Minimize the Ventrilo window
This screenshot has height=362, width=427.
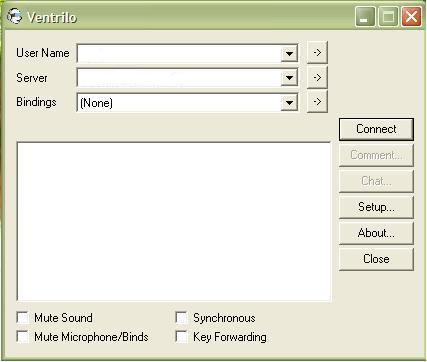tap(365, 16)
